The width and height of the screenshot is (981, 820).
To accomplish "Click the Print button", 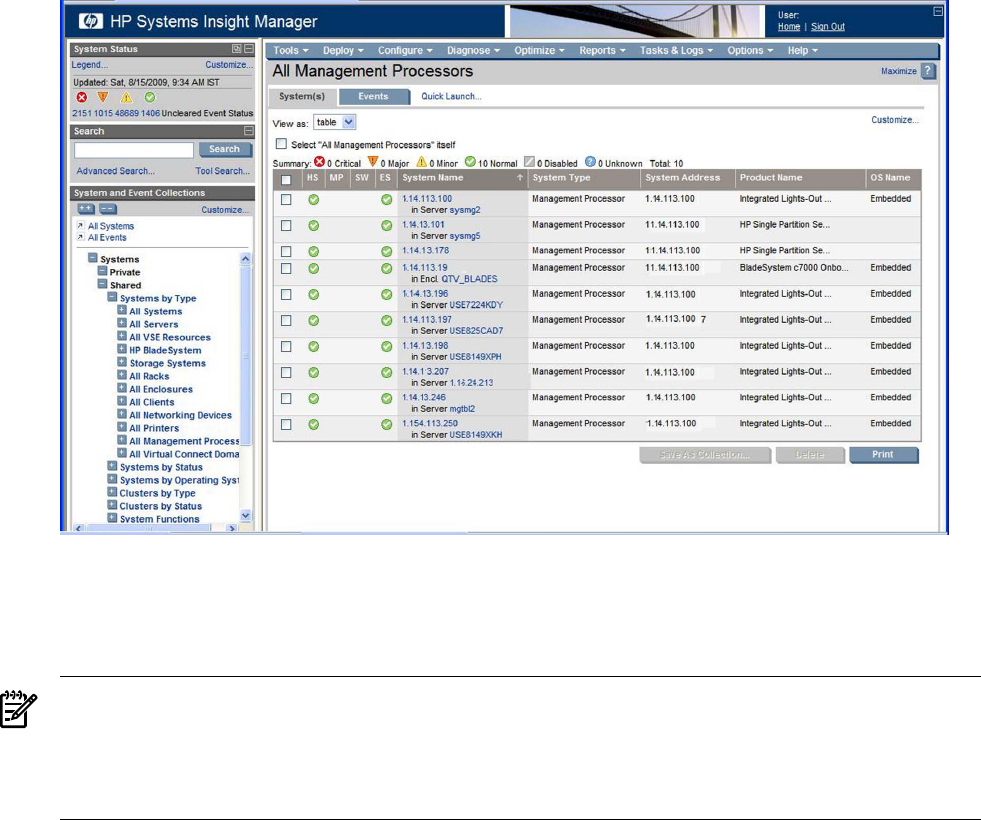I will pyautogui.click(x=883, y=455).
